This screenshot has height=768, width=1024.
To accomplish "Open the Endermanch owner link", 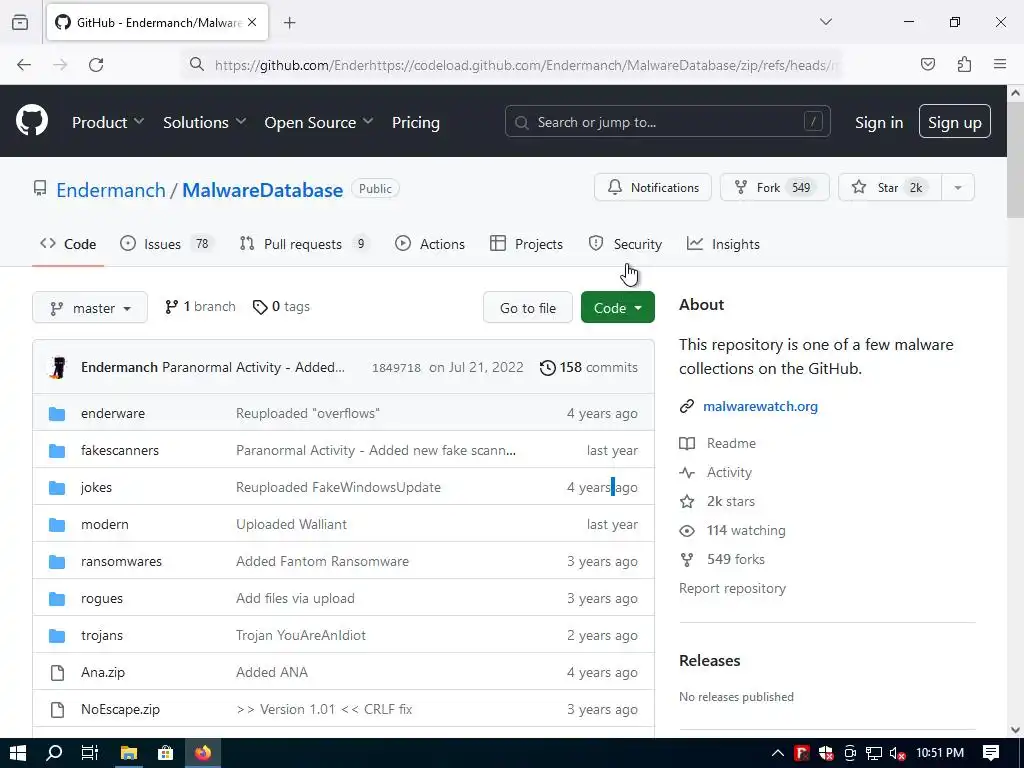I will click(x=111, y=190).
